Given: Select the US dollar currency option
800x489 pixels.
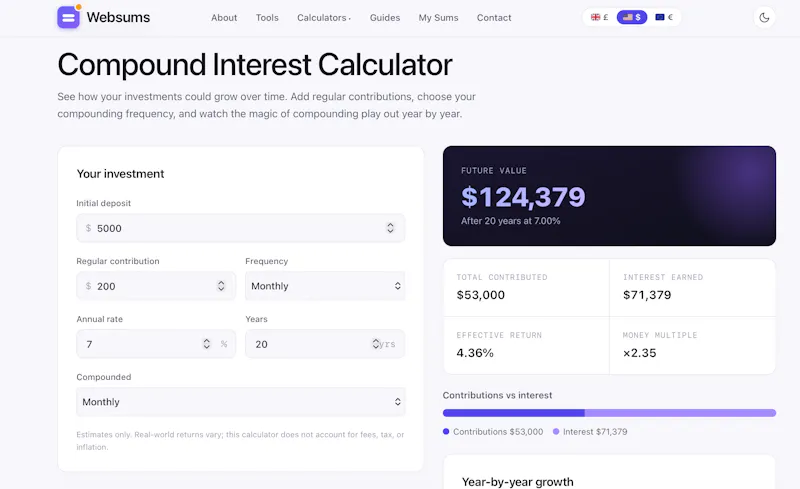Looking at the screenshot, I should pos(632,17).
